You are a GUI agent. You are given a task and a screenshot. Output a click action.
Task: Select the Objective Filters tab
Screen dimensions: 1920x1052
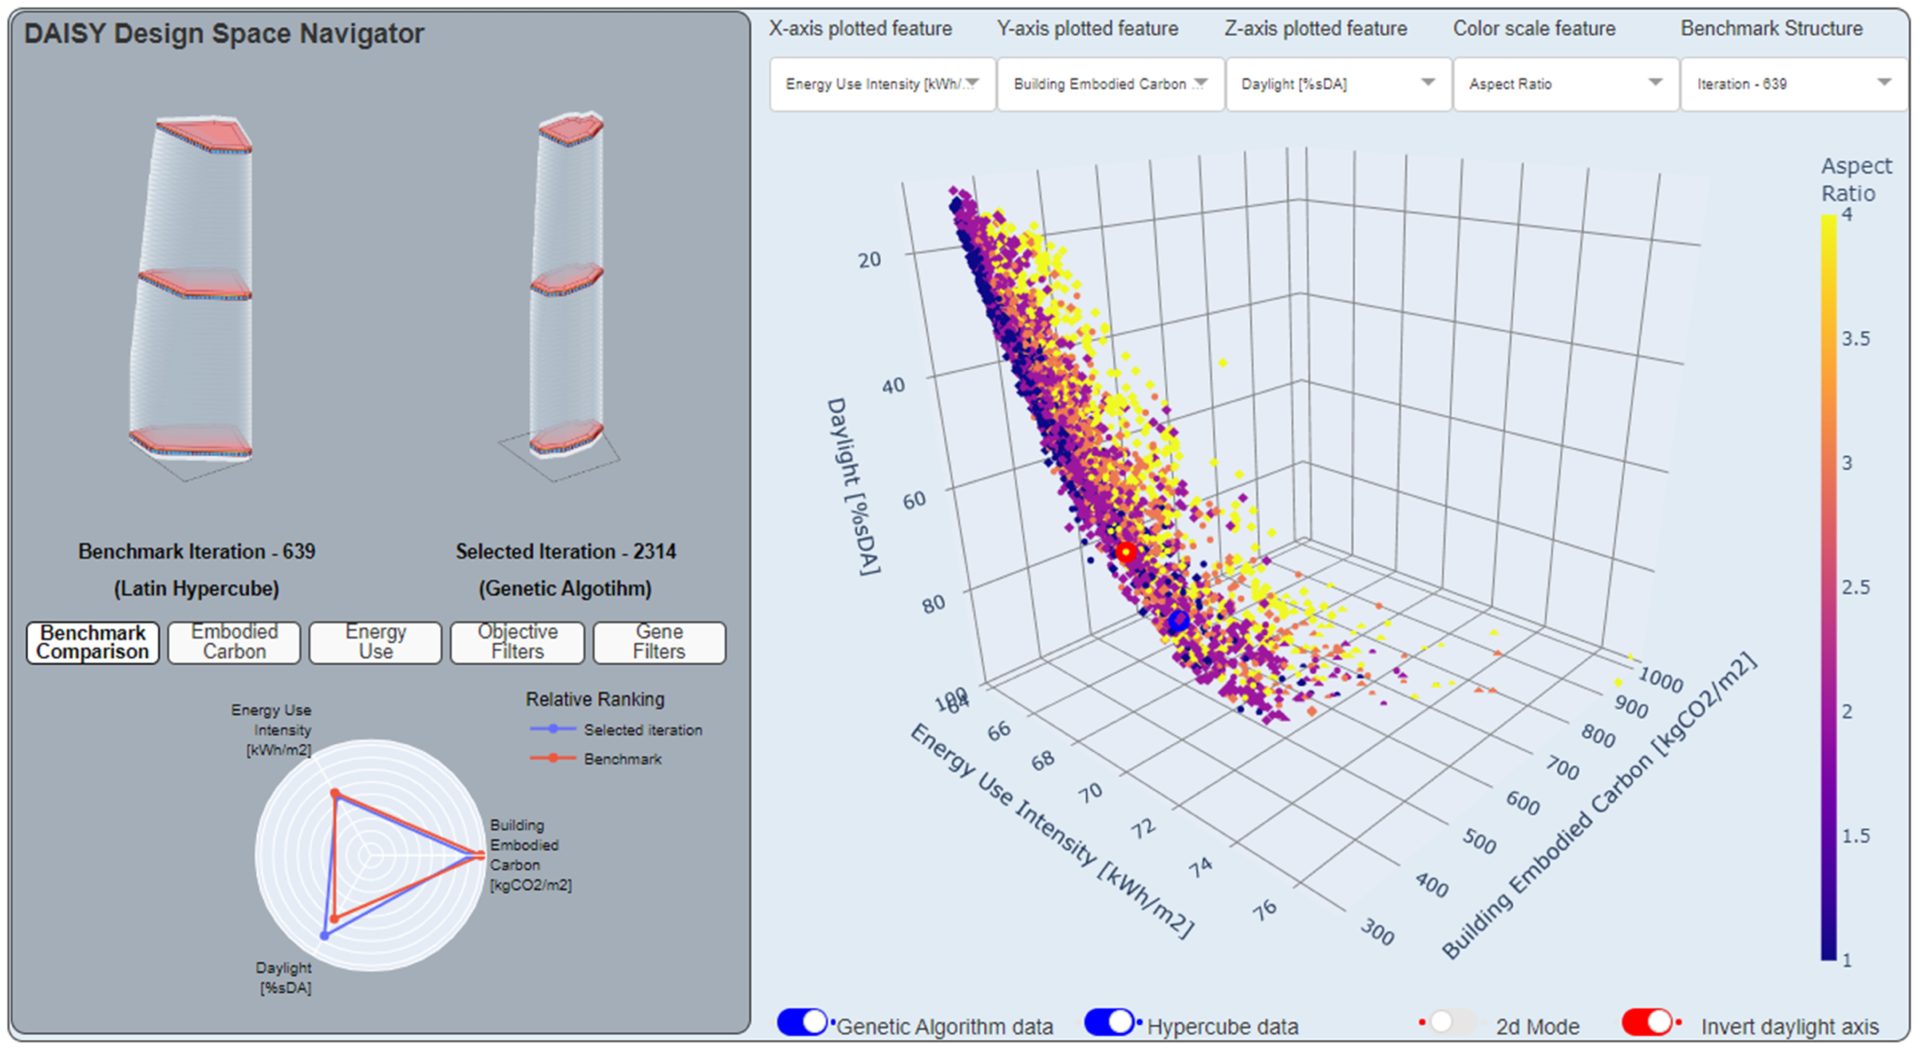click(517, 642)
